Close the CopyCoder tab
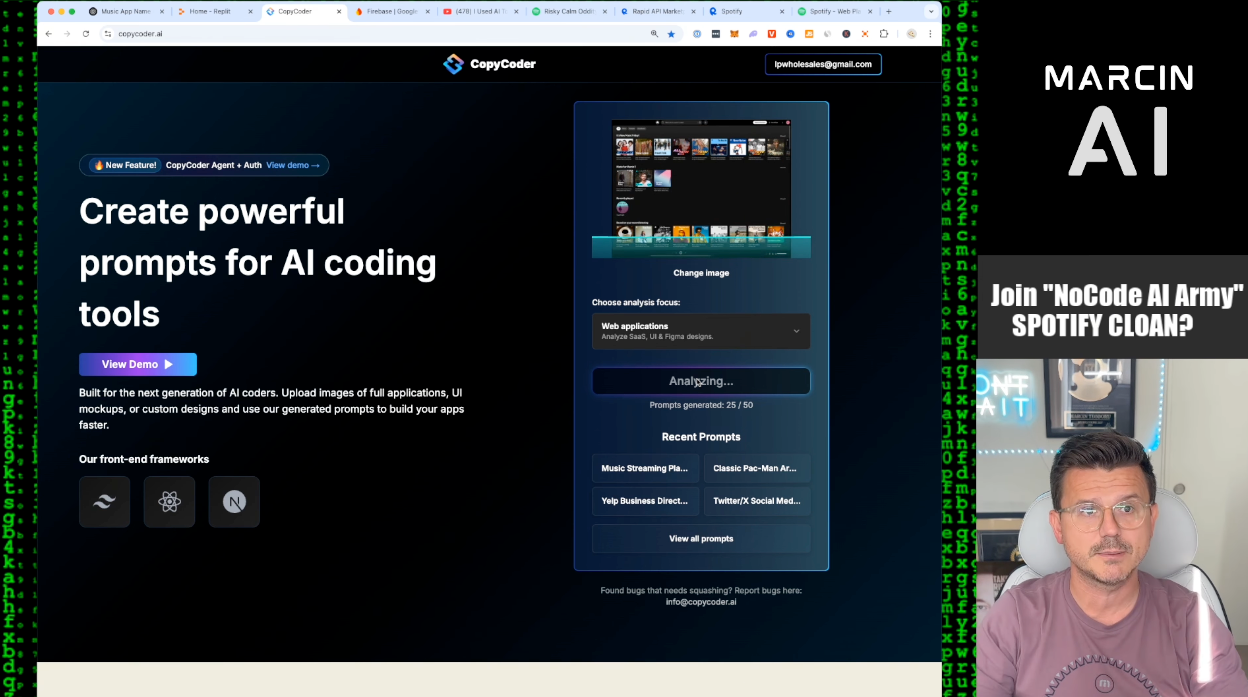This screenshot has width=1248, height=697. pos(339,11)
